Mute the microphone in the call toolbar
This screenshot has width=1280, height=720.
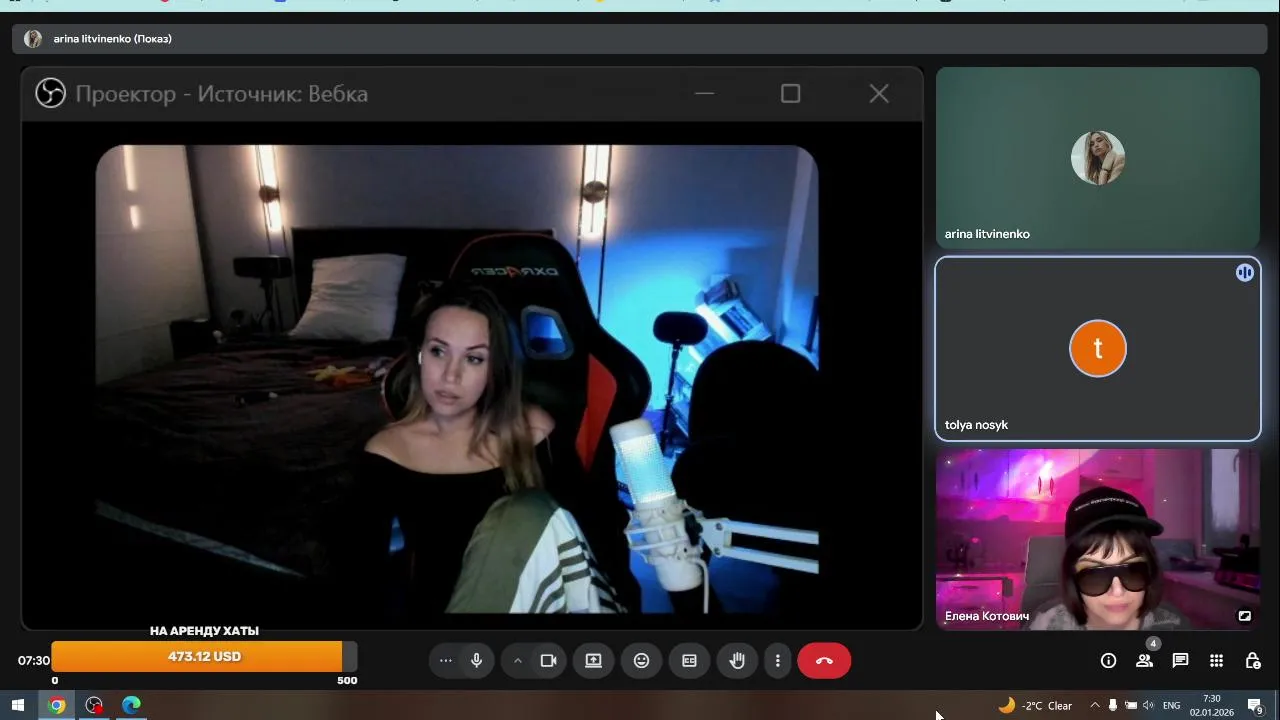[477, 661]
